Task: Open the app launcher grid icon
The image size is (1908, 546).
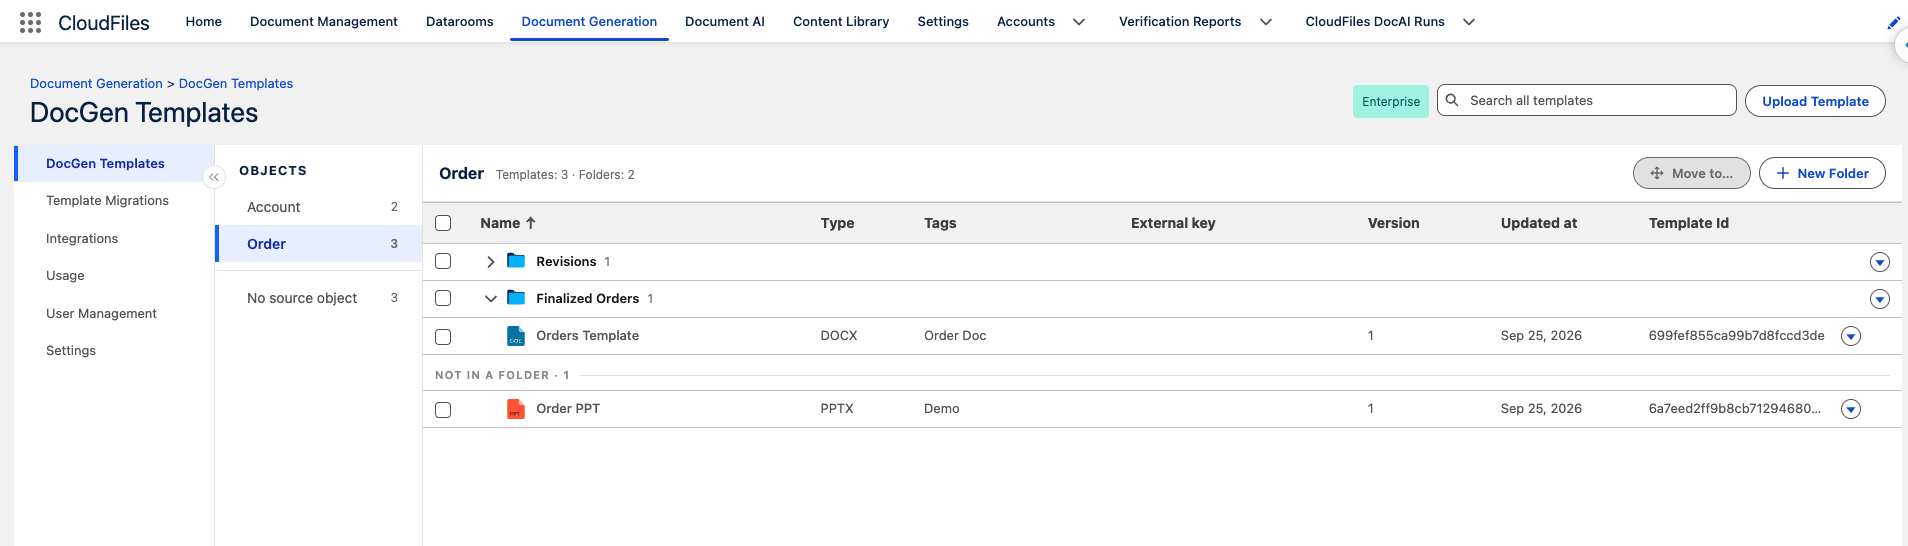Action: click(x=30, y=22)
